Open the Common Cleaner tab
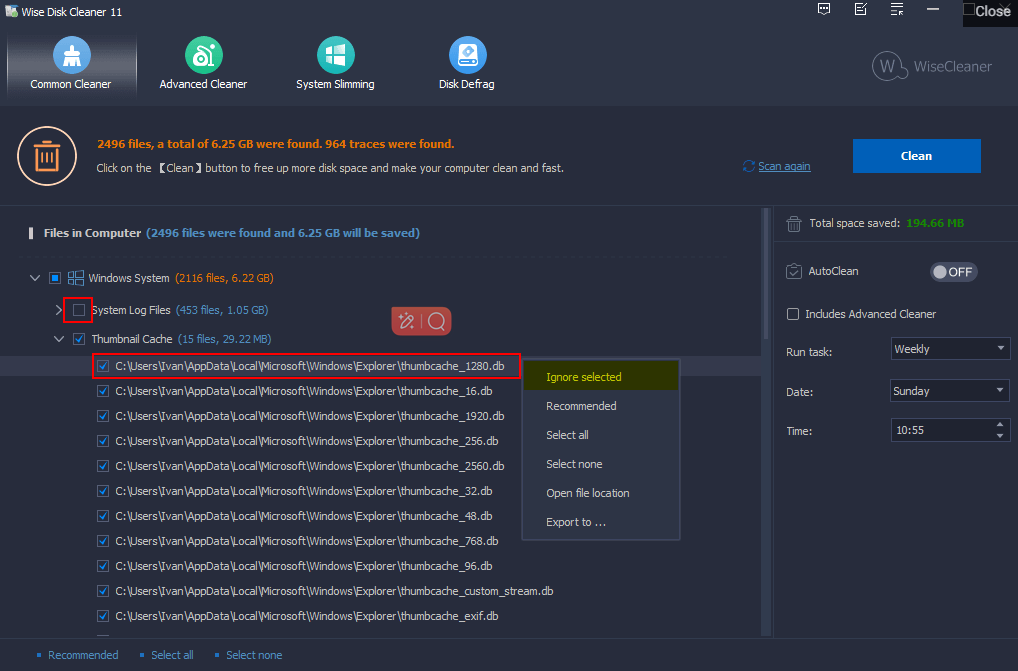The height and width of the screenshot is (671, 1018). coord(71,64)
